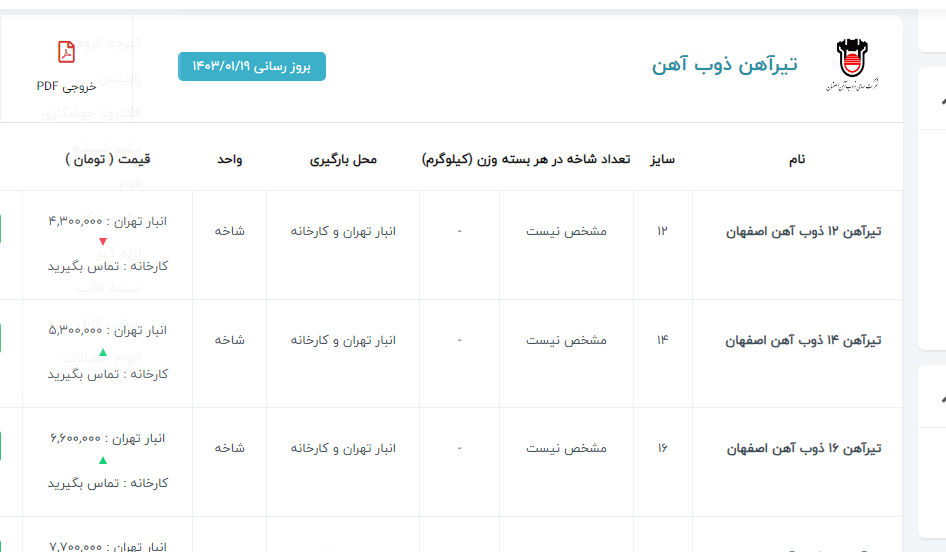Click the red PDF file icon
The width and height of the screenshot is (946, 552).
66,52
